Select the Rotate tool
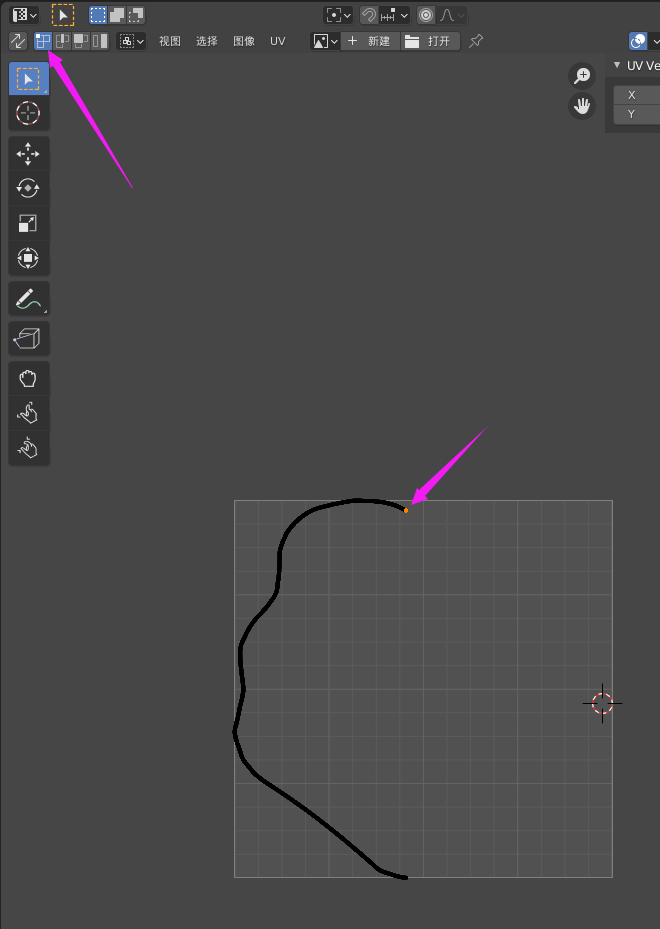This screenshot has height=929, width=660. (x=28, y=188)
